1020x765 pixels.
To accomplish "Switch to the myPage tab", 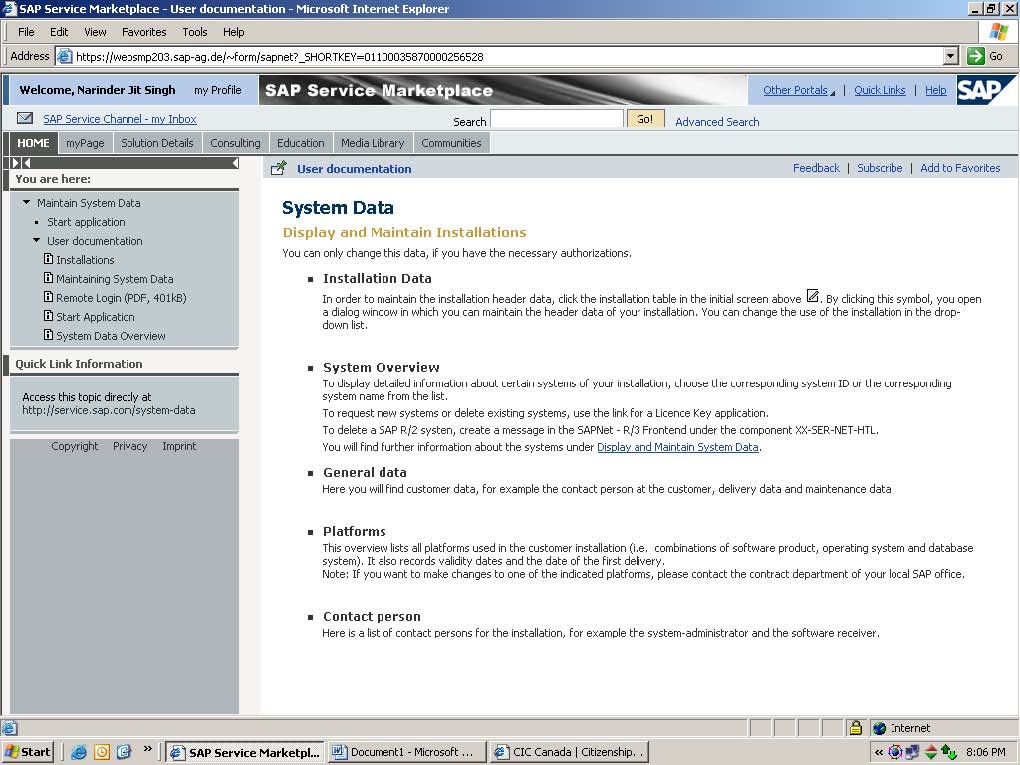I will pyautogui.click(x=85, y=143).
